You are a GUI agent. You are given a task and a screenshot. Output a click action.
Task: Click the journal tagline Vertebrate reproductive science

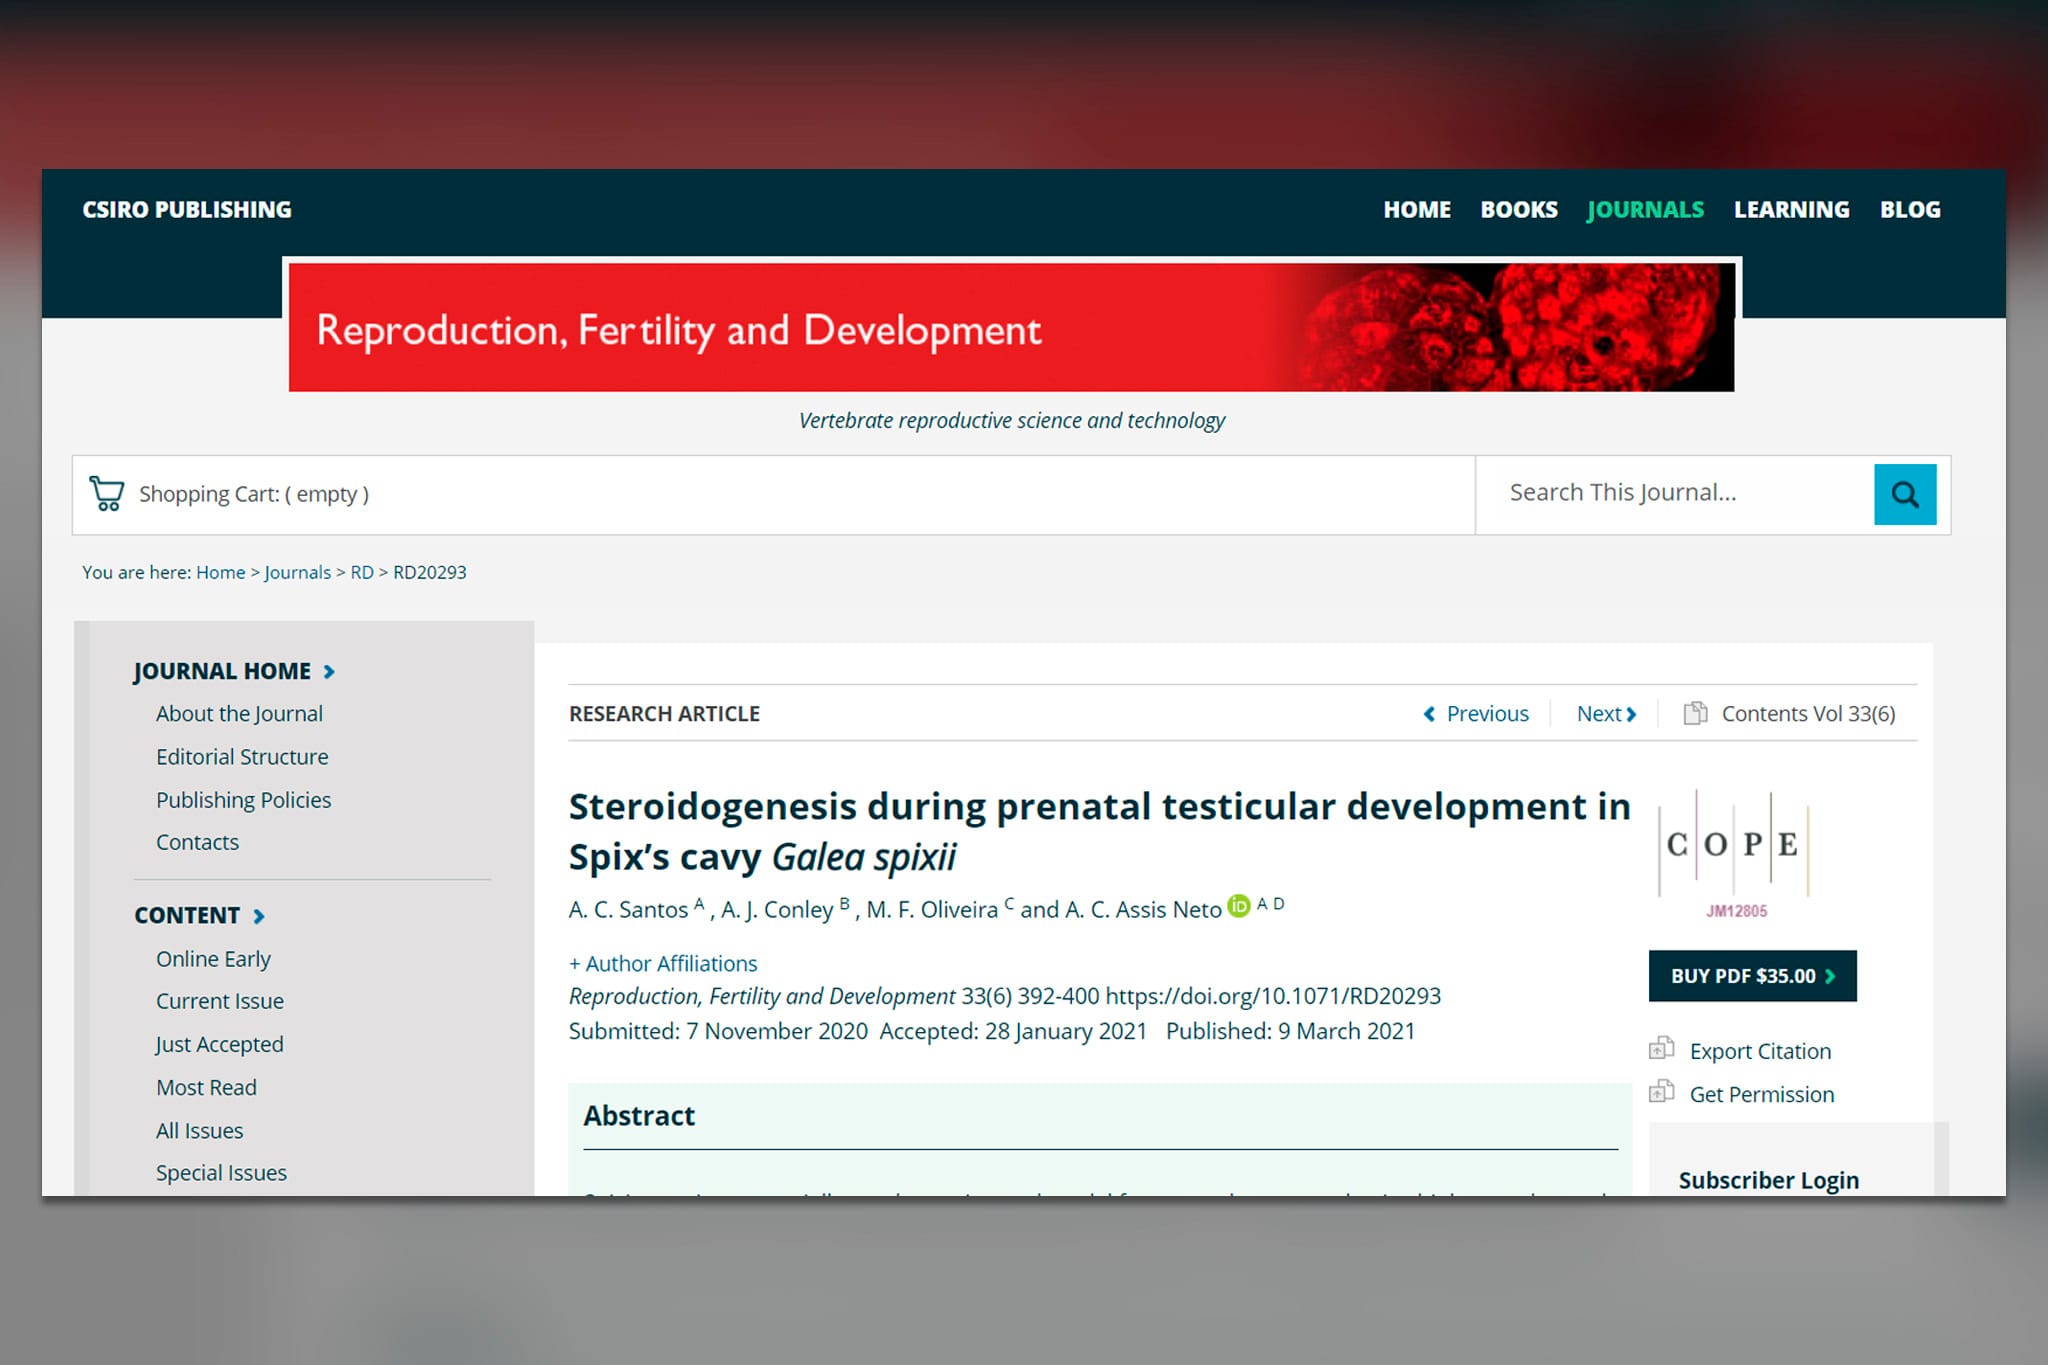click(x=1011, y=421)
